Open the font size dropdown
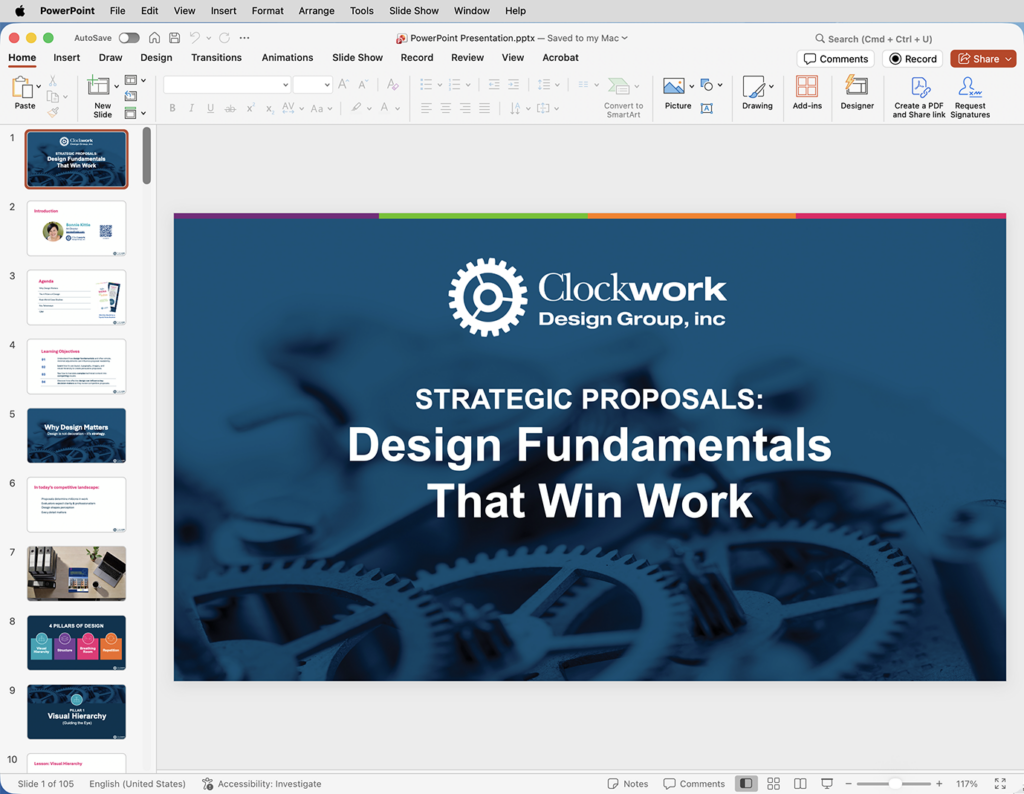 [x=327, y=85]
